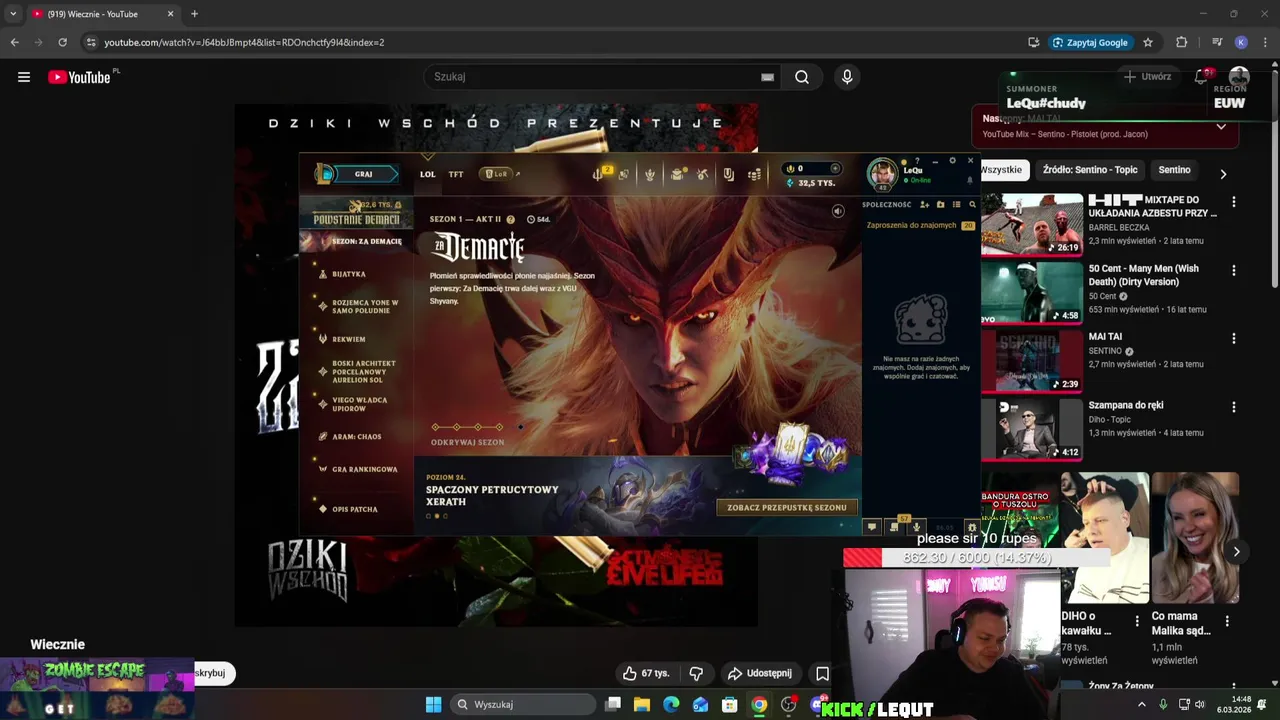1280x720 pixels.
Task: Open File Explorer from the taskbar
Action: pyautogui.click(x=642, y=704)
